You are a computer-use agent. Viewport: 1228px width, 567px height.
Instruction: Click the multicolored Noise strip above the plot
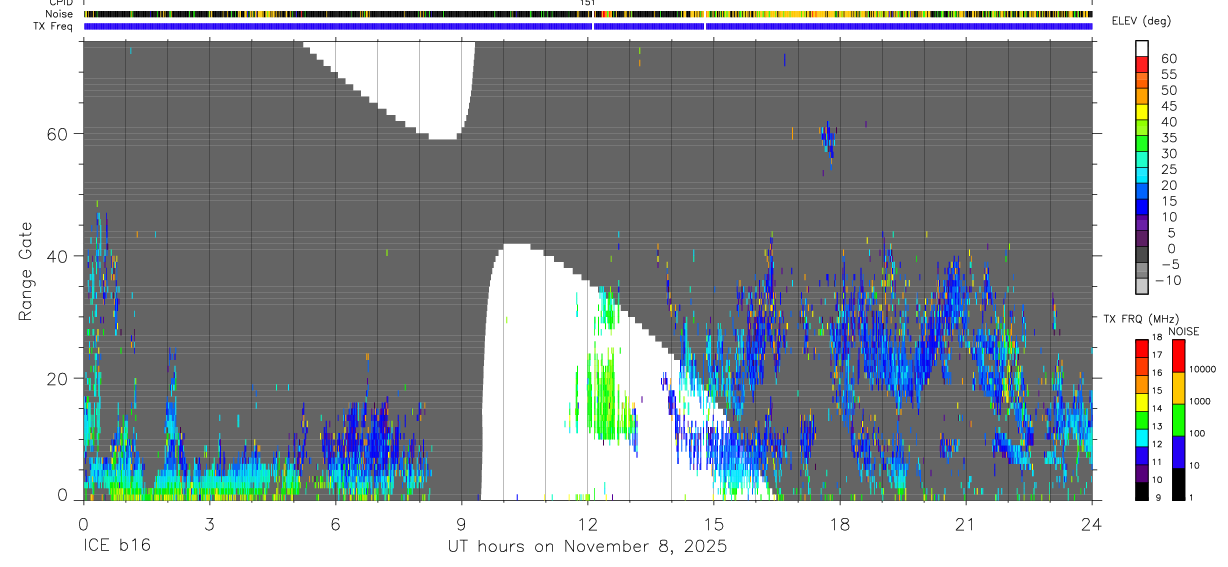(588, 15)
